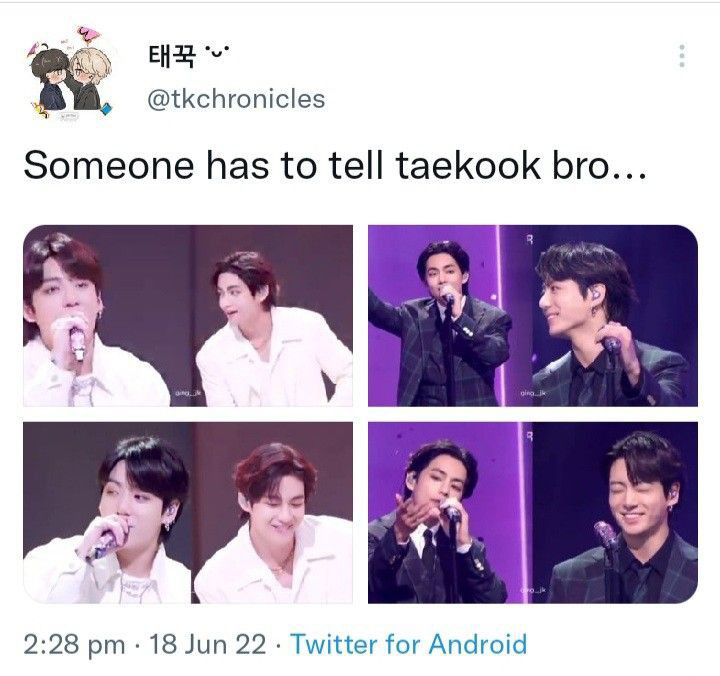Click the 태꾹 display name
Image resolution: width=720 pixels, height=676 pixels.
point(172,56)
